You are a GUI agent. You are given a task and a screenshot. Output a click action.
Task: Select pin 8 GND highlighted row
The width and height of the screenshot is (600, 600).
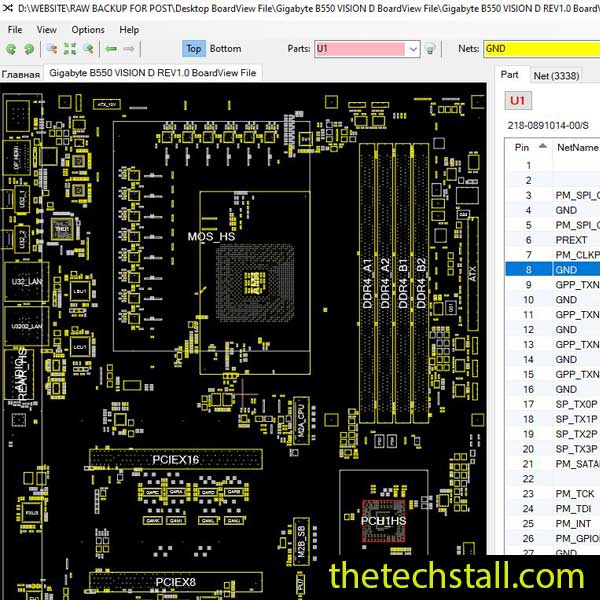pos(553,270)
